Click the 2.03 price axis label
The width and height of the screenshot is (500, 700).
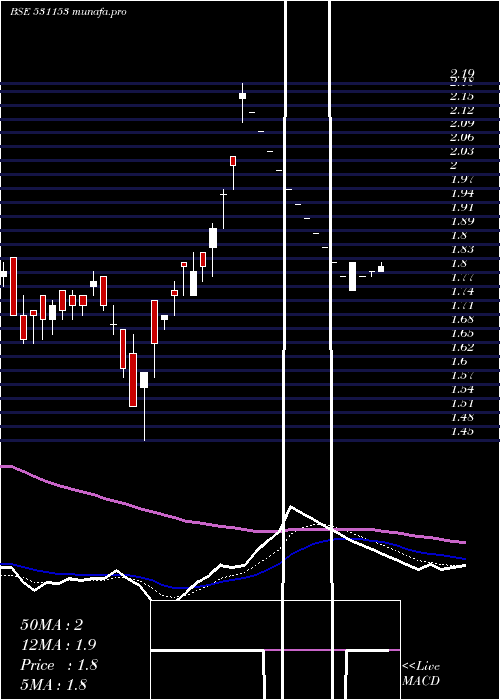point(462,151)
